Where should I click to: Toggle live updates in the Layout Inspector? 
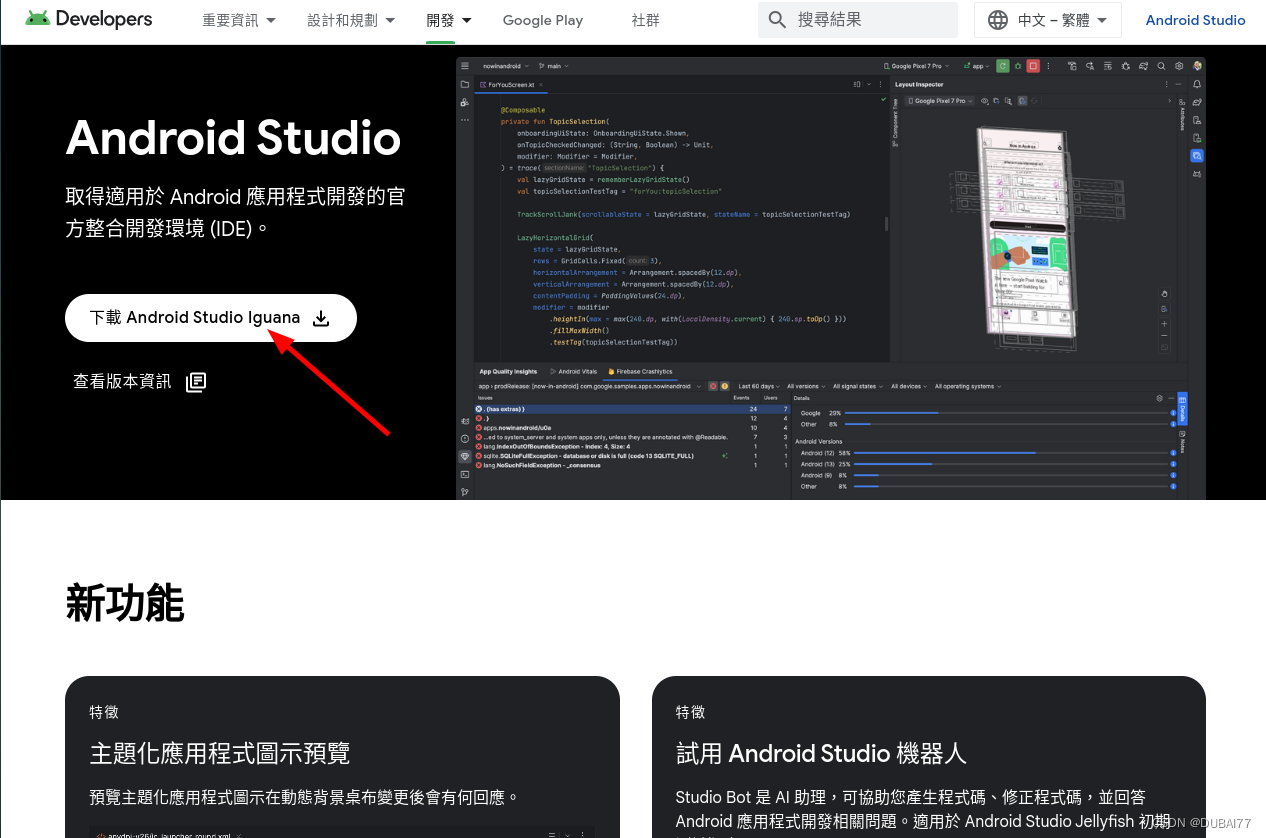click(1022, 100)
